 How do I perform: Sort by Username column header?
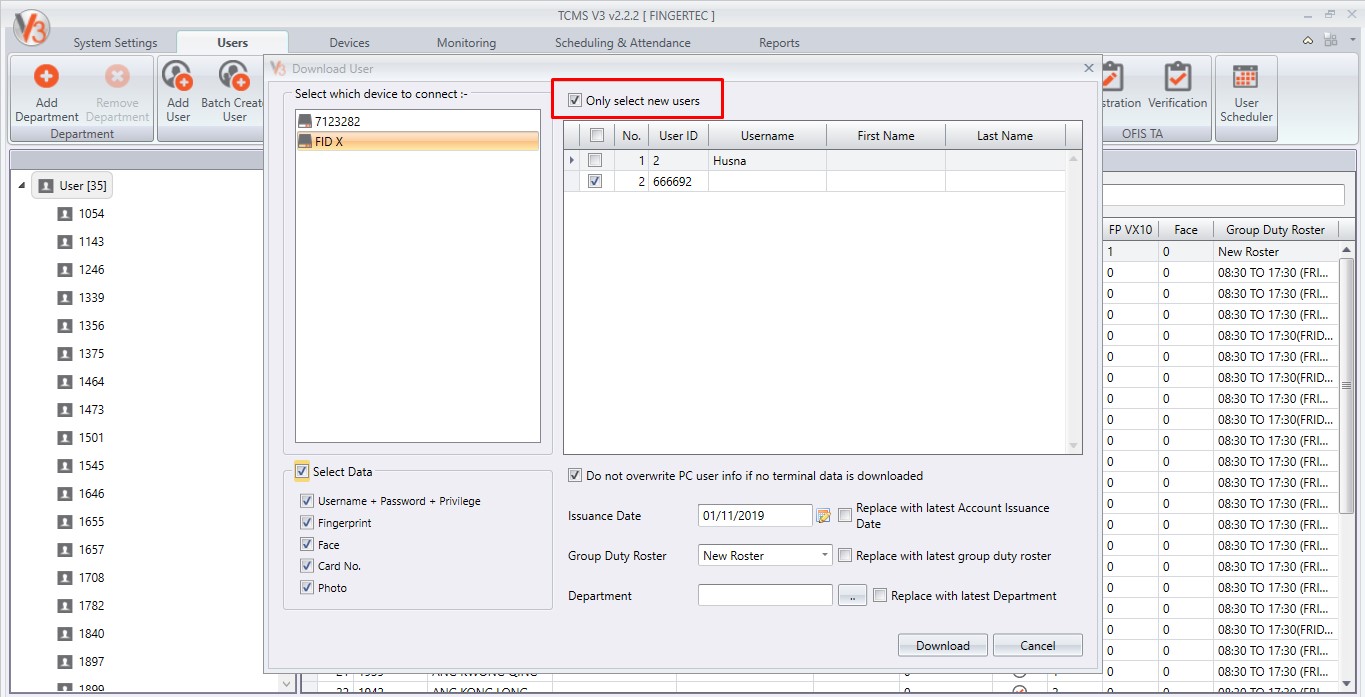pos(768,135)
